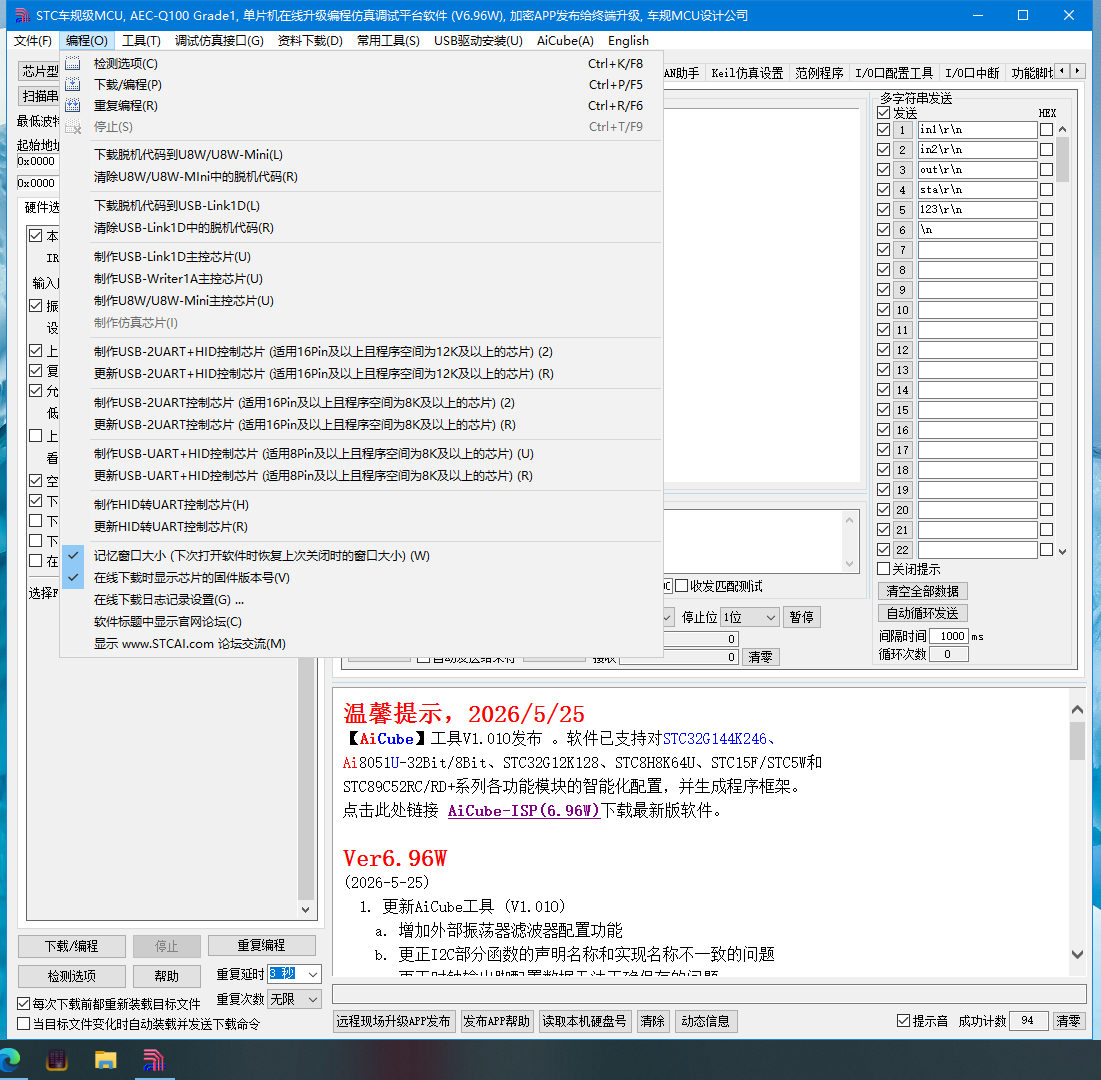Toggle 在线下载时显示芯片的固件版本号 option
The height and width of the screenshot is (1080, 1101).
(362, 577)
